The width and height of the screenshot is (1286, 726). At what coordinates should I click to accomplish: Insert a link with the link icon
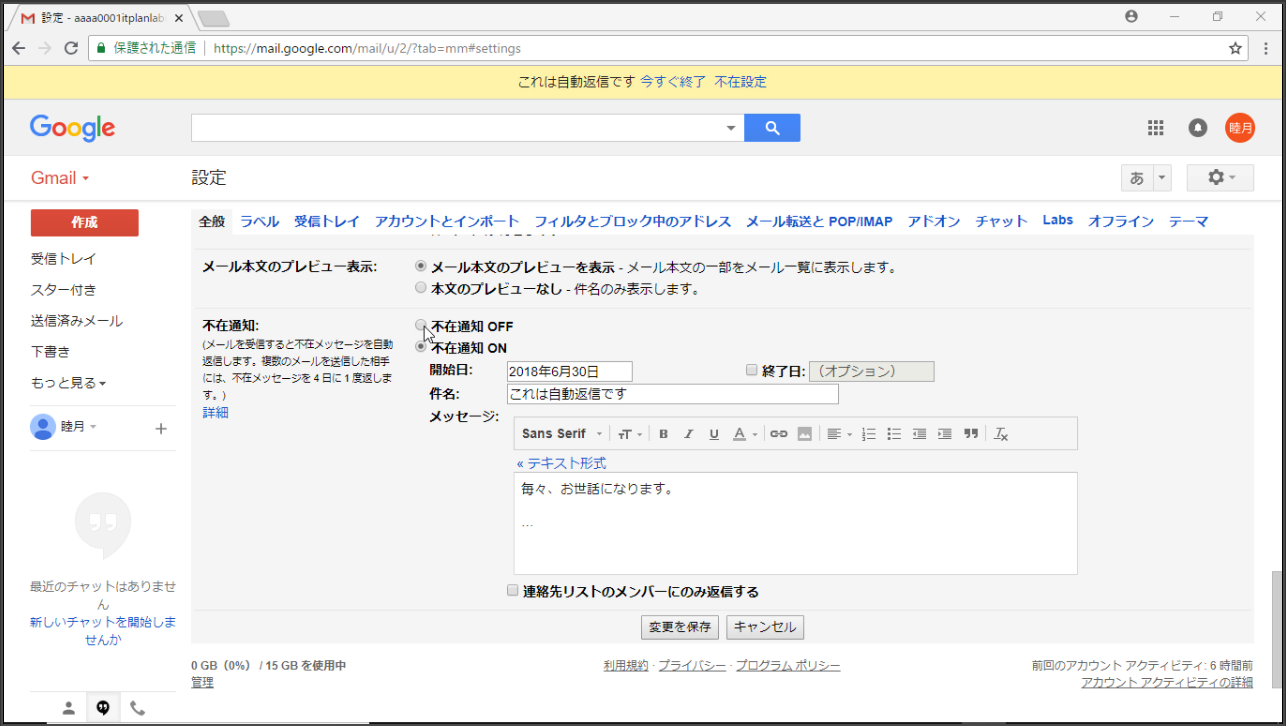(778, 434)
